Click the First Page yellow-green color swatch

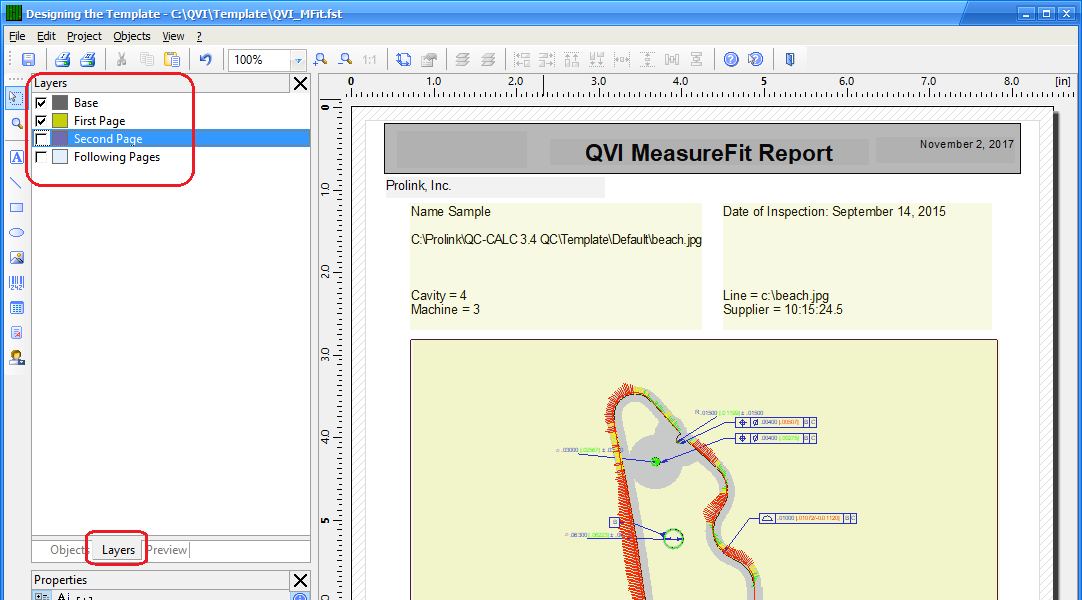click(60, 121)
